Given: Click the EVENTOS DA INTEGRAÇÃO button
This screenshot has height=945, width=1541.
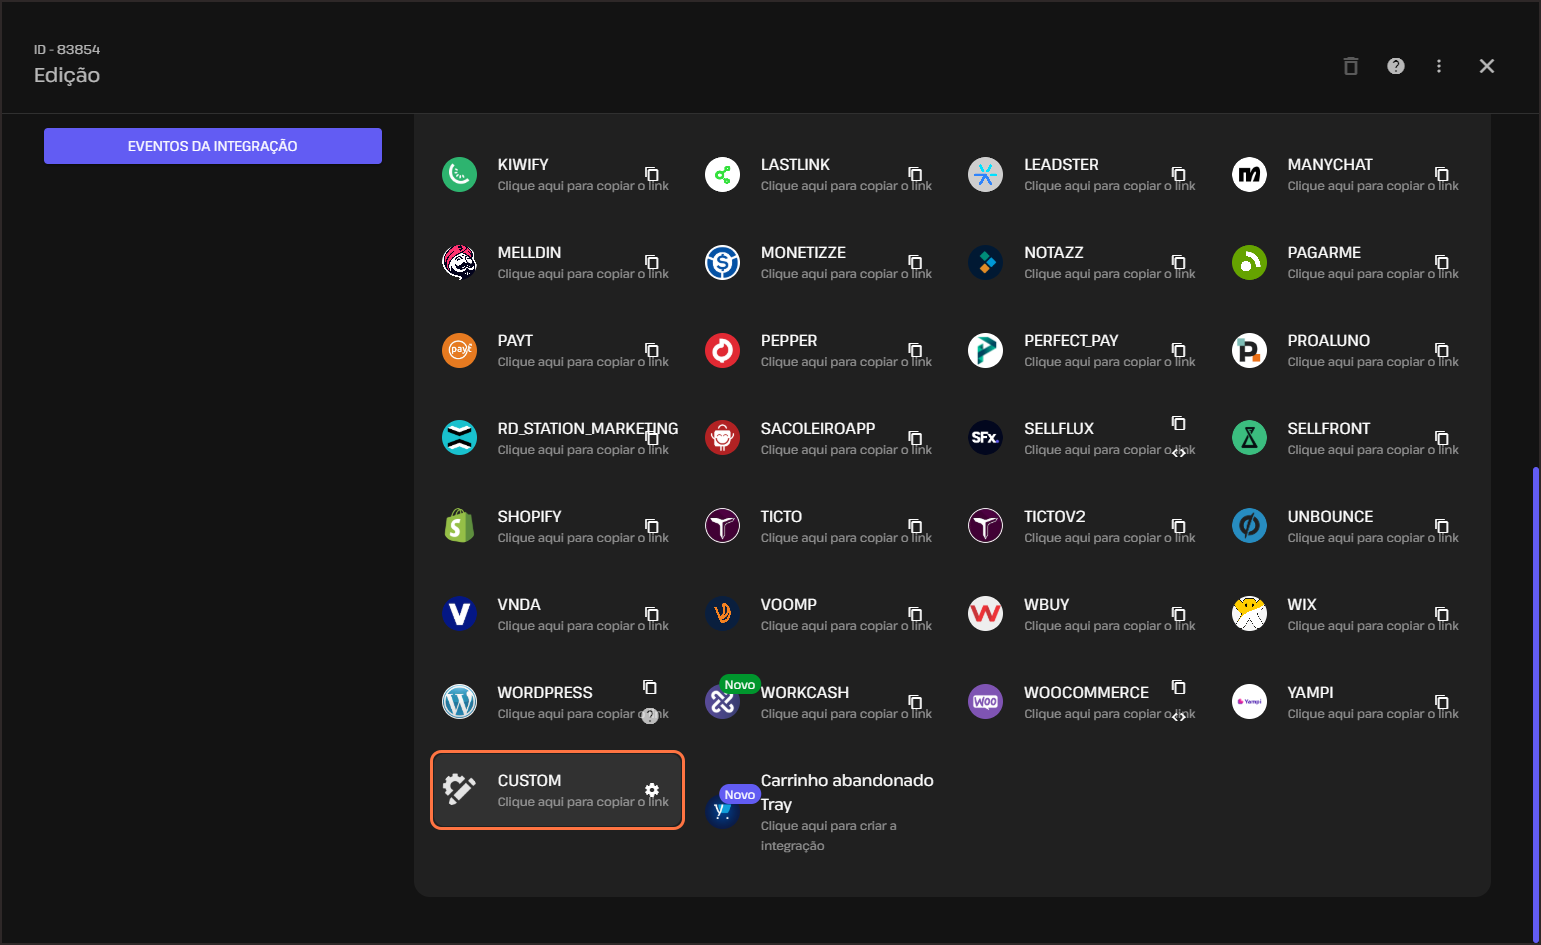Looking at the screenshot, I should pyautogui.click(x=213, y=146).
